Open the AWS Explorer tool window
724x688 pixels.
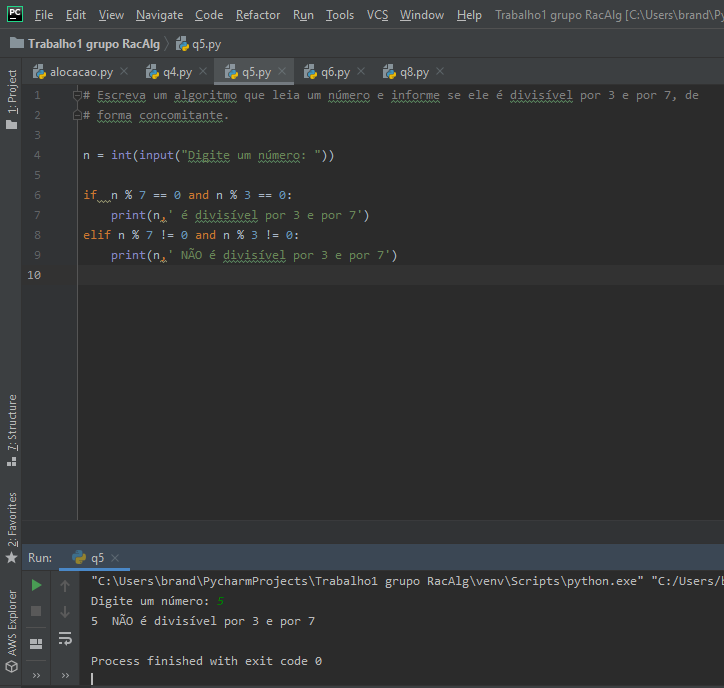click(12, 631)
